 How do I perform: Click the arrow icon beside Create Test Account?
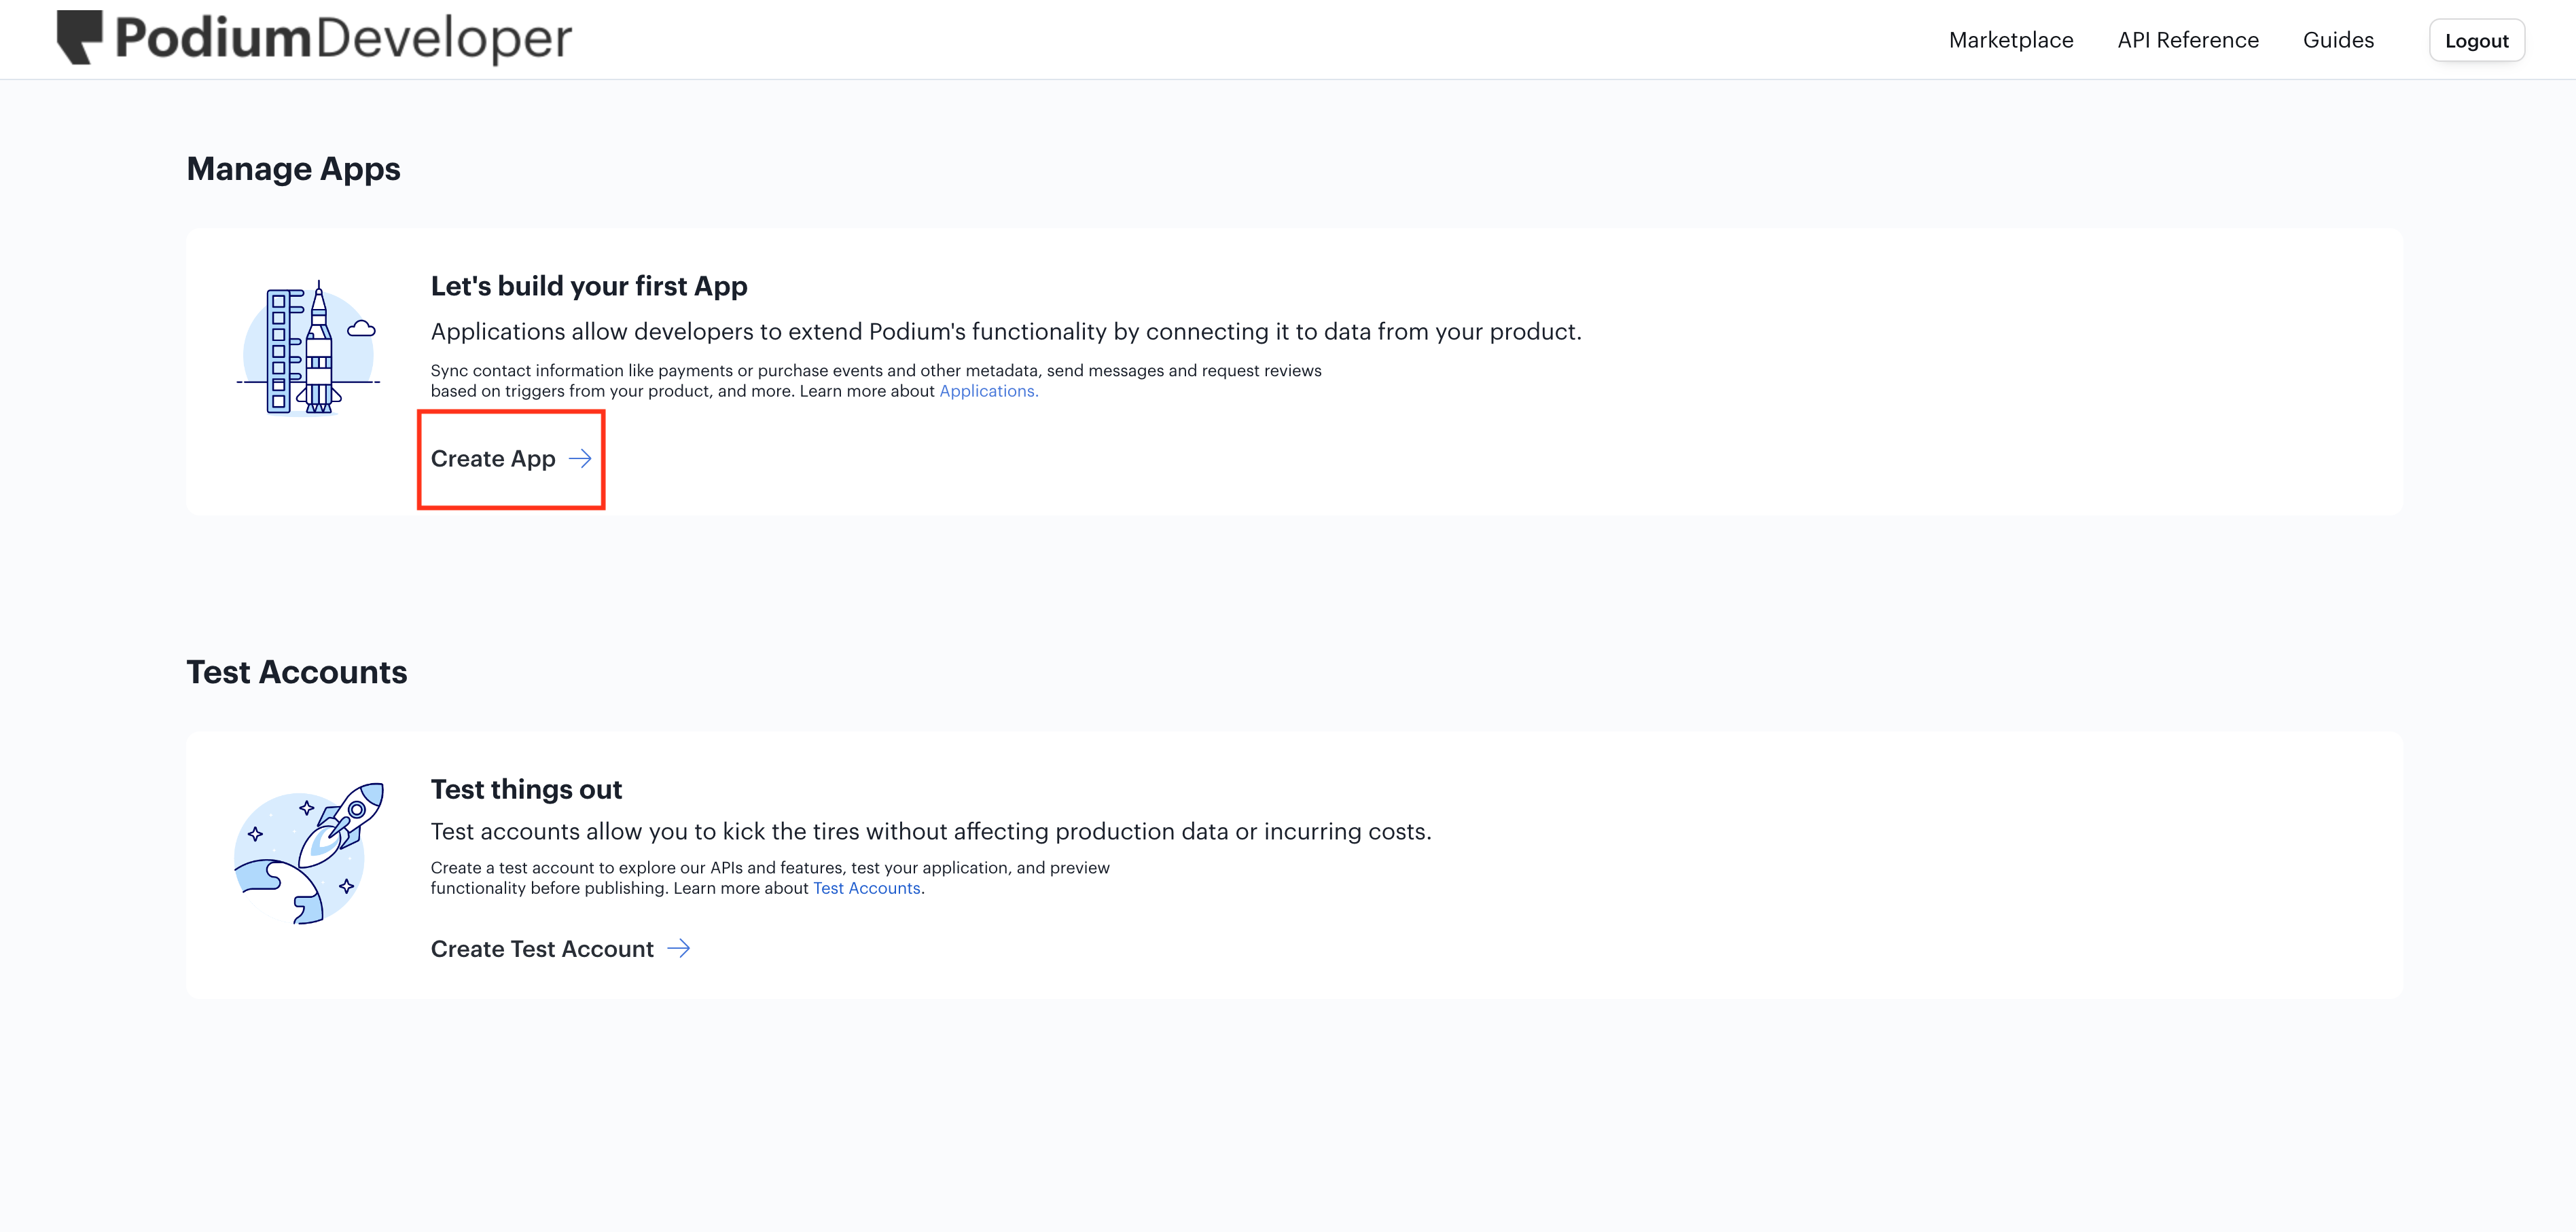coord(678,948)
